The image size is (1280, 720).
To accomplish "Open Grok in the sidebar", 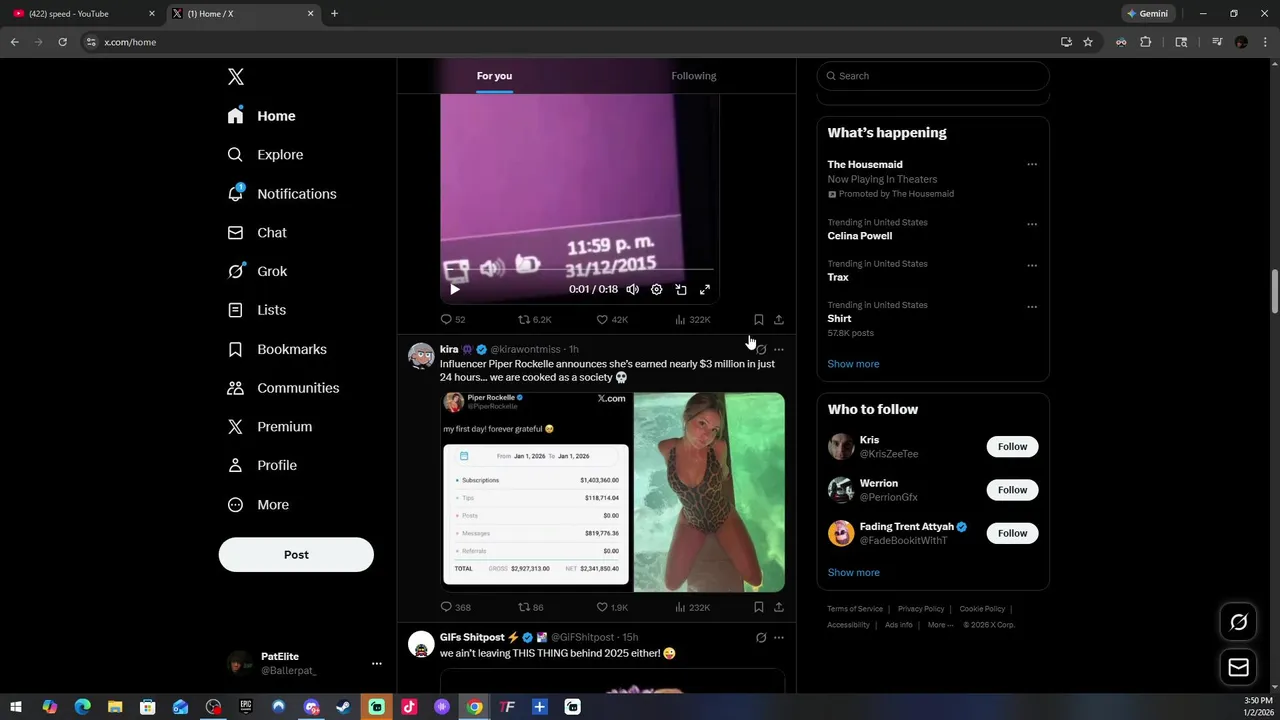I will (x=257, y=271).
